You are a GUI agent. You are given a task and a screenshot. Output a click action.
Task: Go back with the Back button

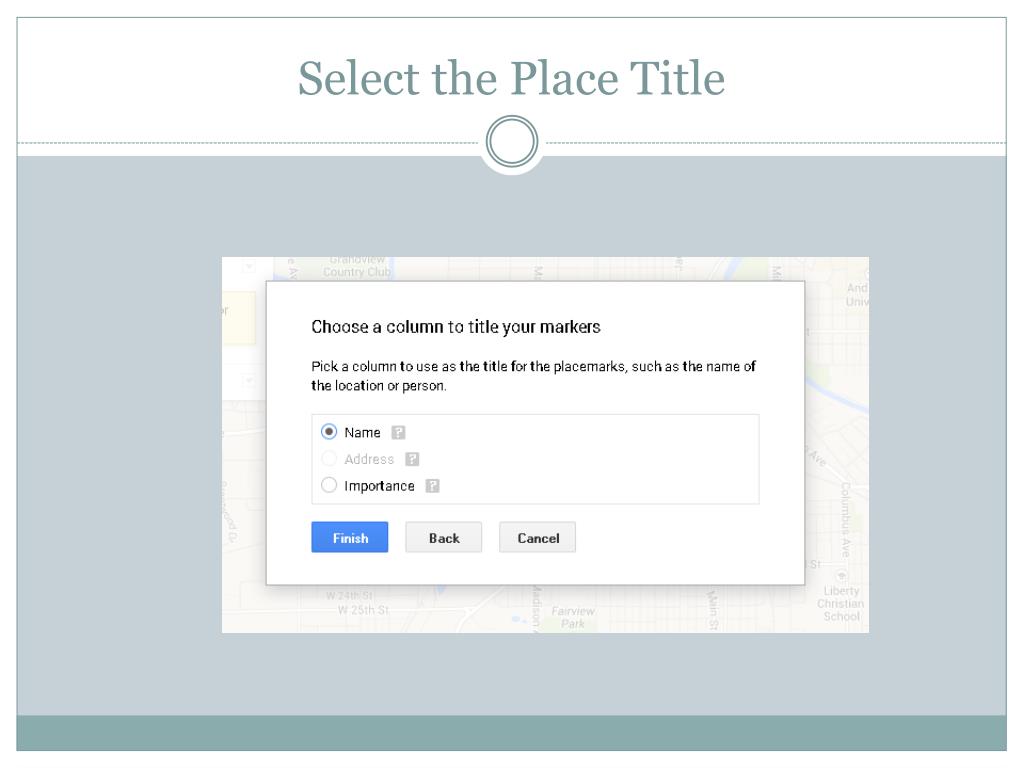pos(443,538)
